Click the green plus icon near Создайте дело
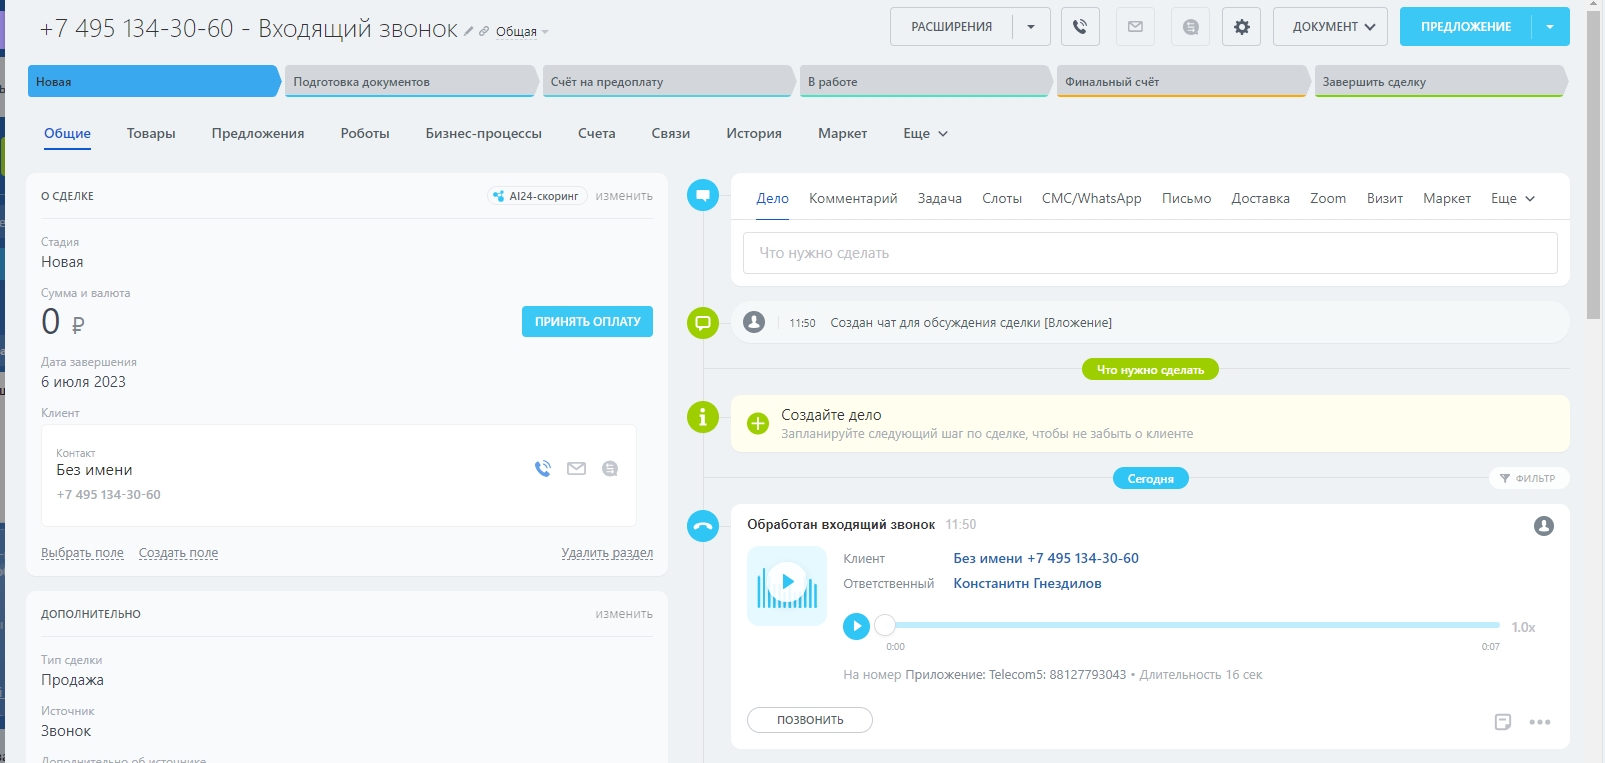The image size is (1605, 763). (758, 423)
